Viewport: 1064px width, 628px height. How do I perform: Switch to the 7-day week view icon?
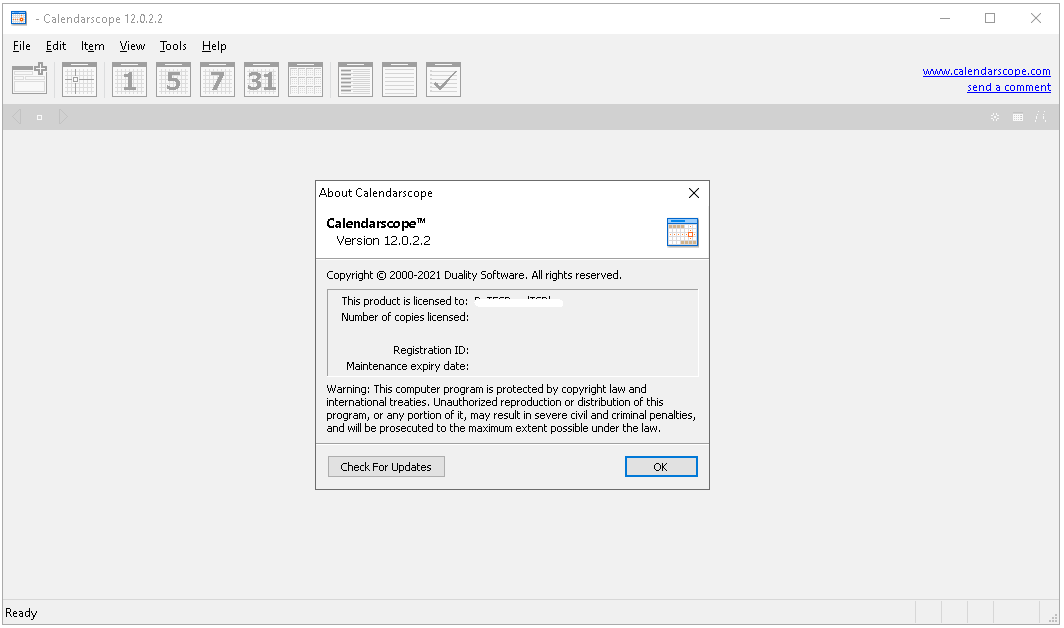pos(217,79)
